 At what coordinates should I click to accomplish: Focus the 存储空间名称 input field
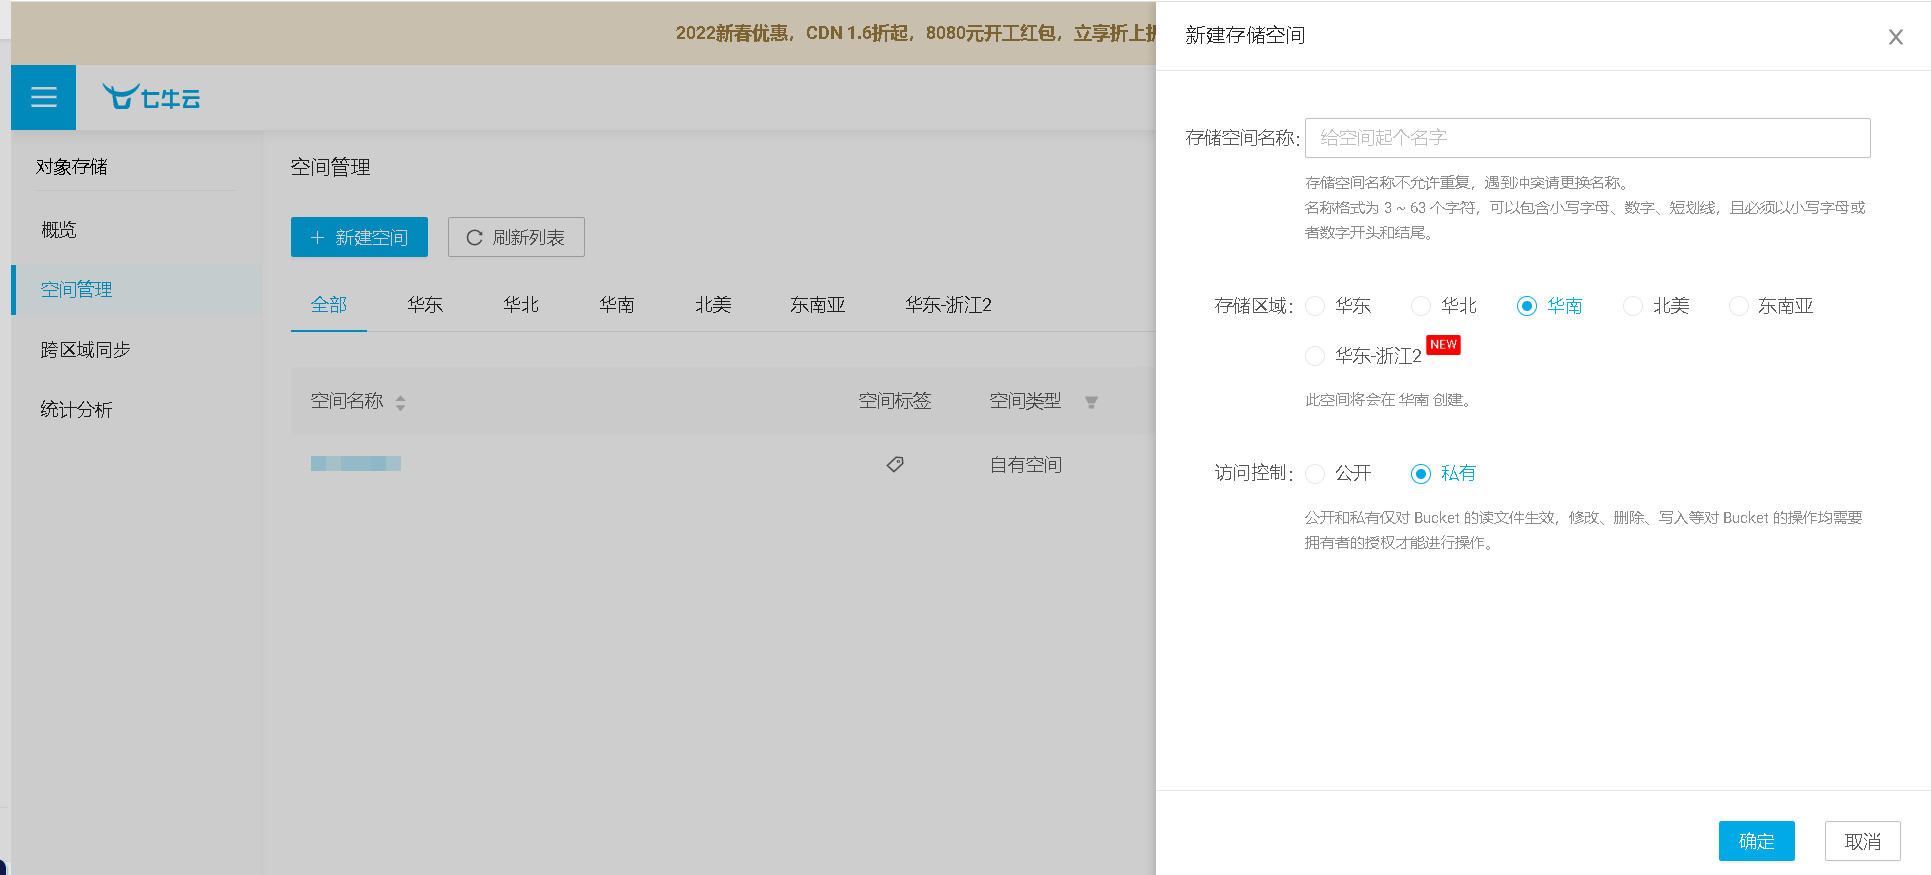[1587, 138]
